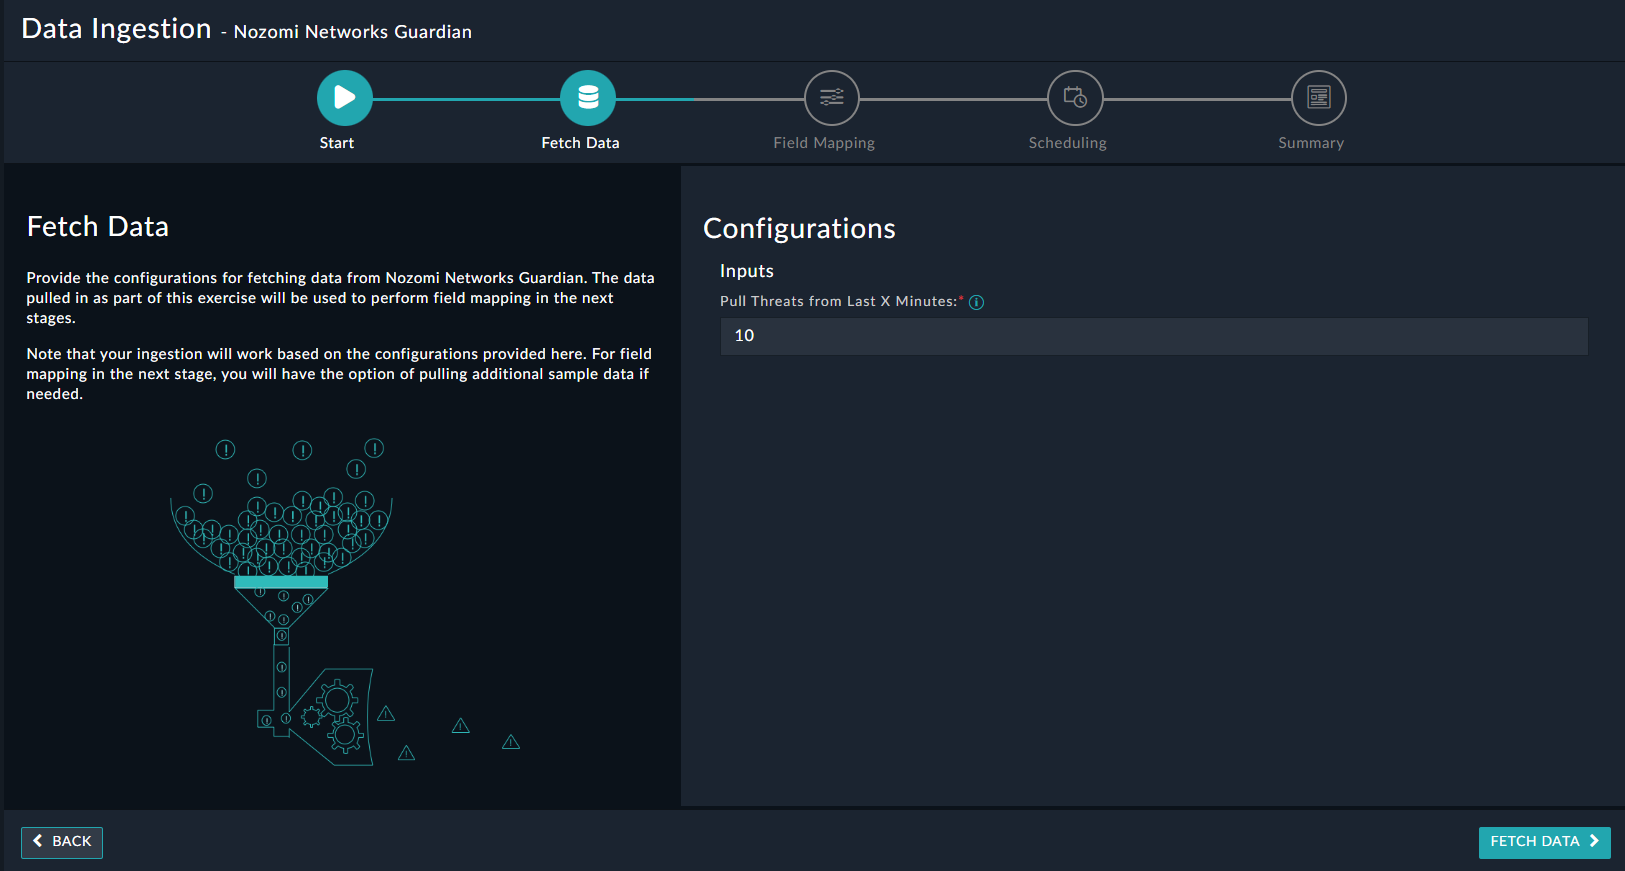This screenshot has height=871, width=1625.
Task: Click the "Field Mapping" step label
Action: (824, 143)
